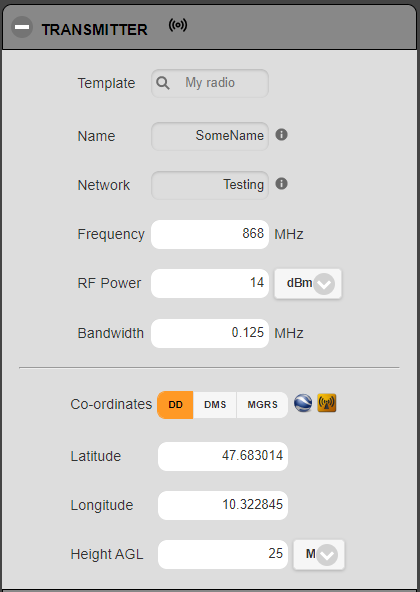The image size is (420, 592).
Task: Collapse the Transmitter panel with minus icon
Action: click(x=22, y=27)
